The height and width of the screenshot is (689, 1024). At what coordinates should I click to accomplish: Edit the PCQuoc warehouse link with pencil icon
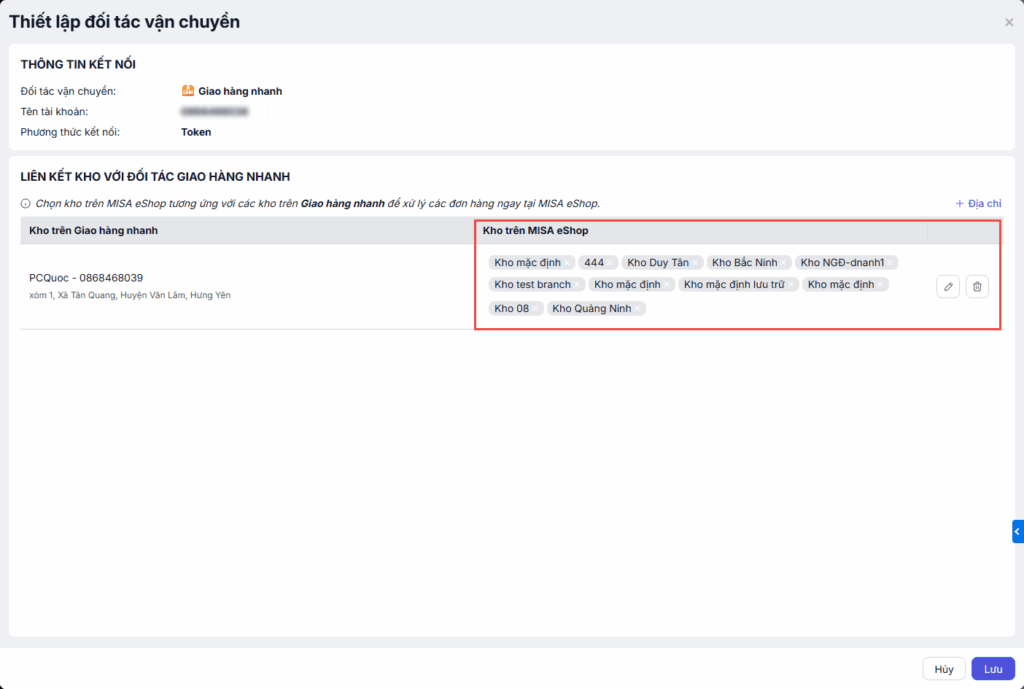(948, 287)
